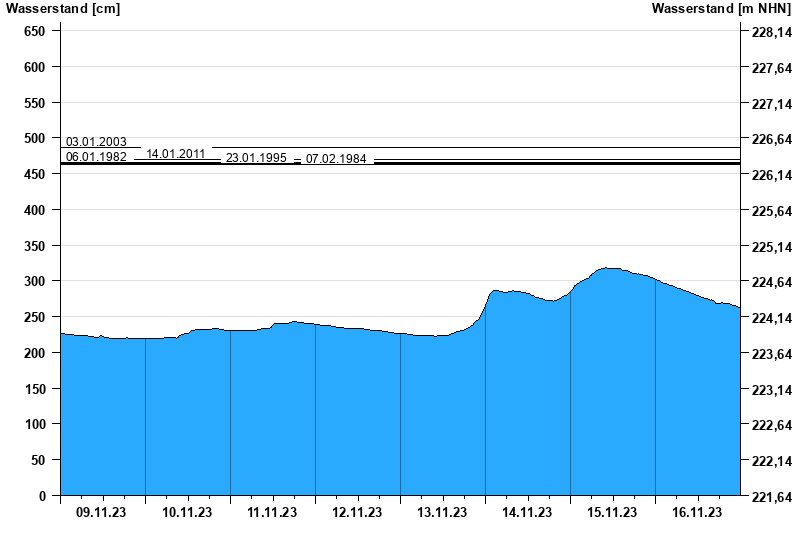
Task: Click the 221,64 label on right axis
Action: click(771, 497)
